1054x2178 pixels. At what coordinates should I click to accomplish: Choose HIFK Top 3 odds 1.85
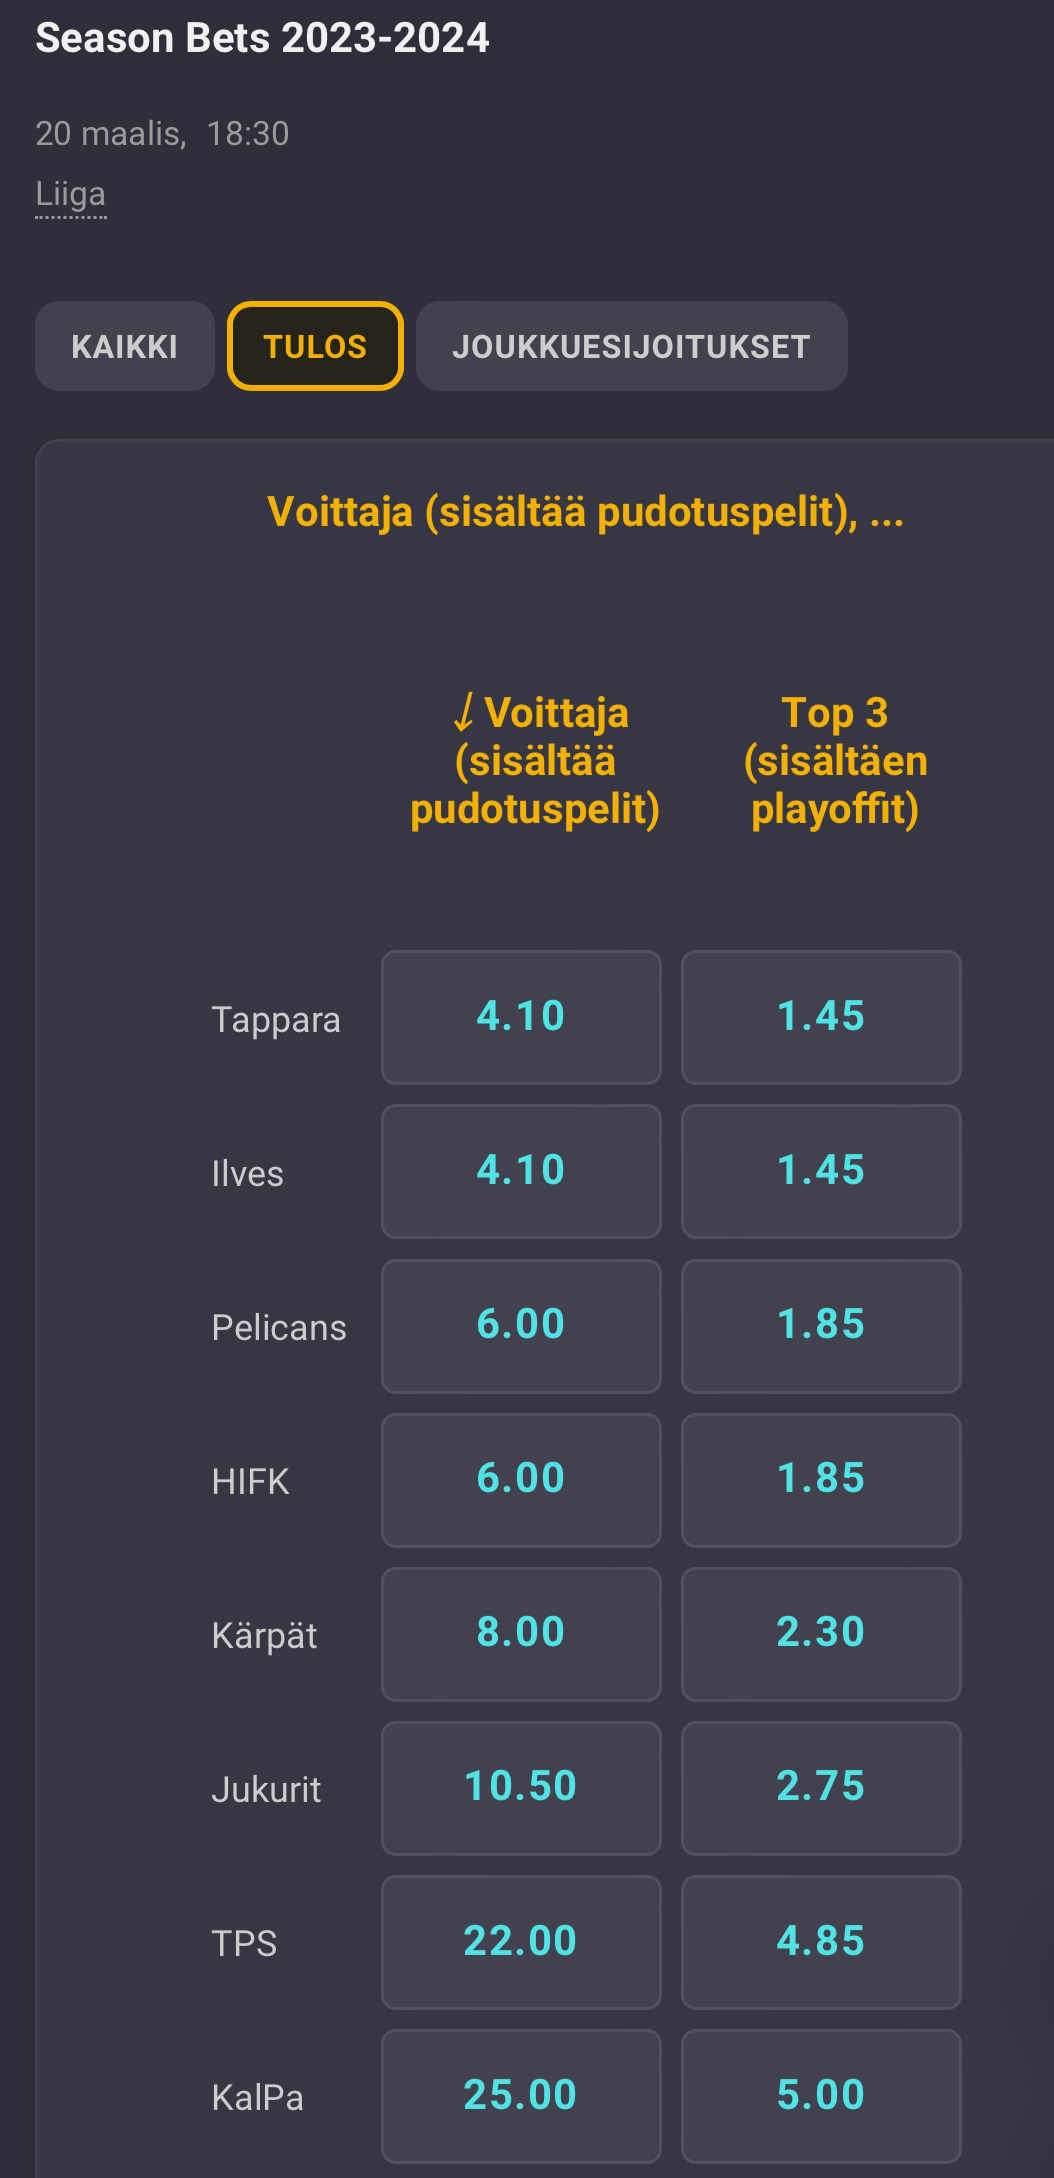tap(821, 1479)
